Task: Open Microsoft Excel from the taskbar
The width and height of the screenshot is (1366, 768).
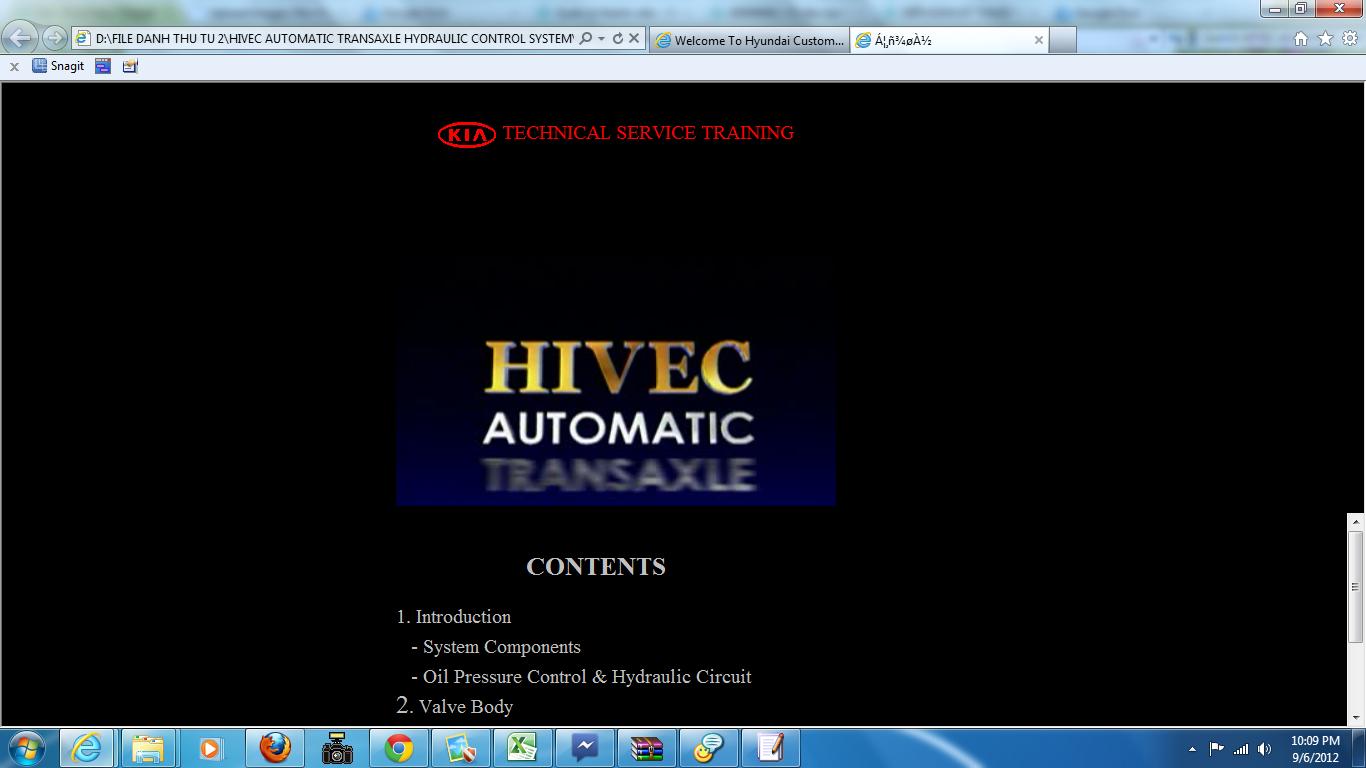Action: pos(523,748)
